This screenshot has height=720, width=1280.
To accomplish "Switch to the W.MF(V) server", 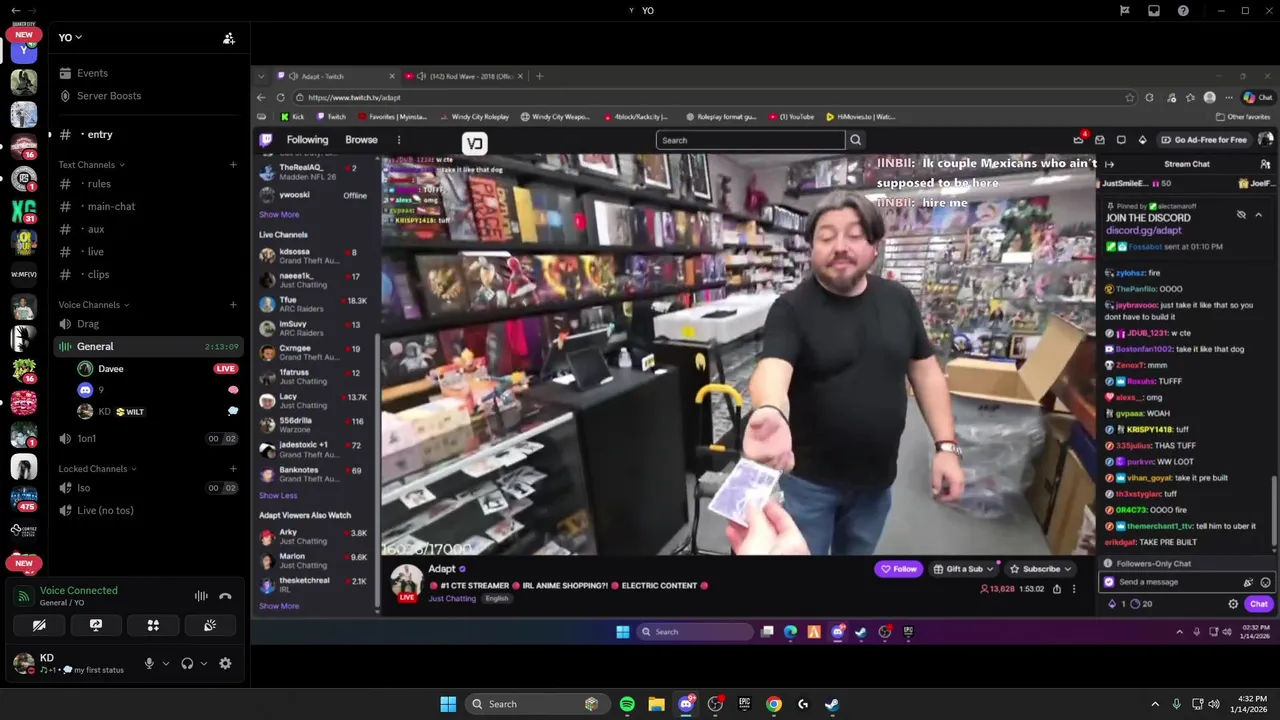I will (24, 274).
